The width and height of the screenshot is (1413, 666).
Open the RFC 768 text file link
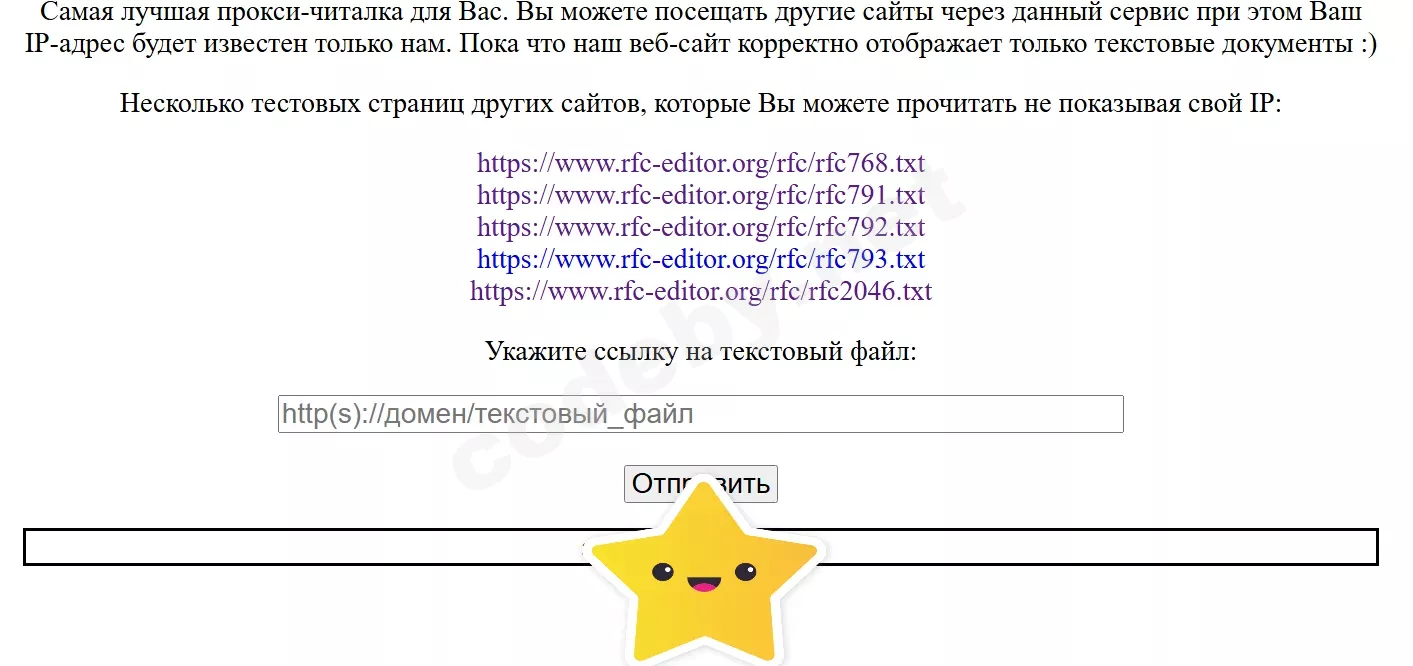point(700,163)
